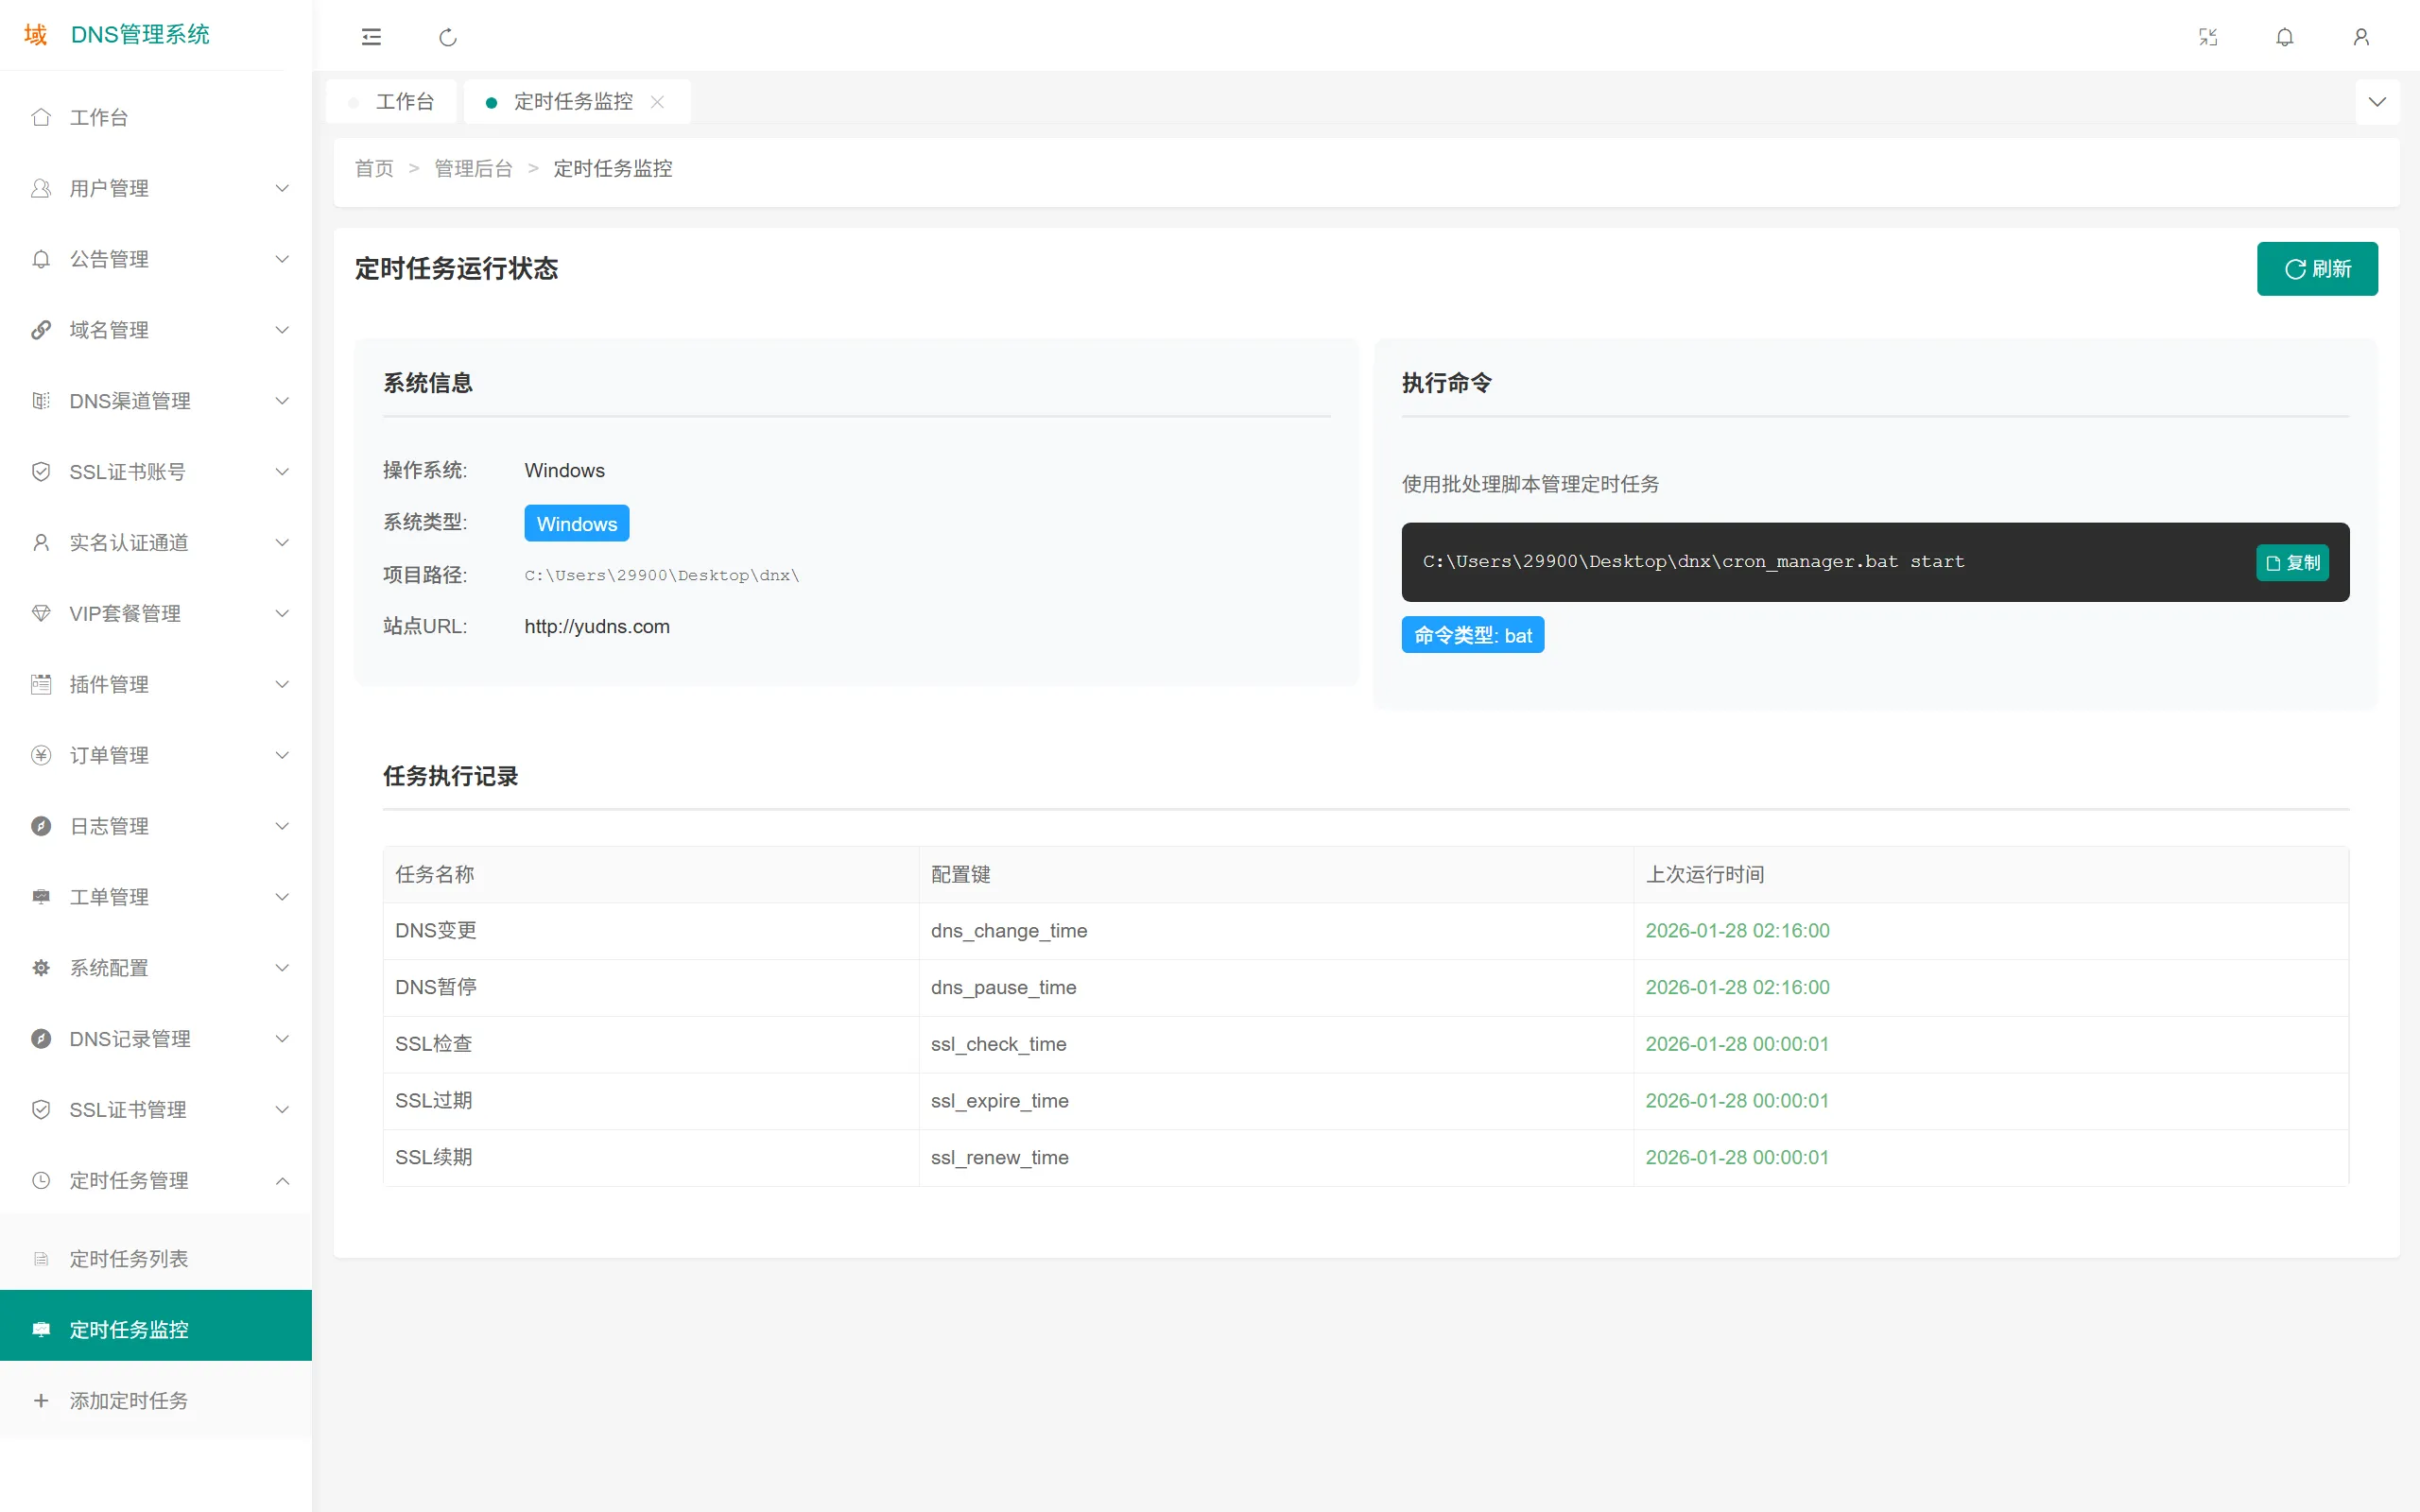The width and height of the screenshot is (2420, 1512).
Task: Open 管理后台 from the breadcrumb
Action: click(474, 168)
